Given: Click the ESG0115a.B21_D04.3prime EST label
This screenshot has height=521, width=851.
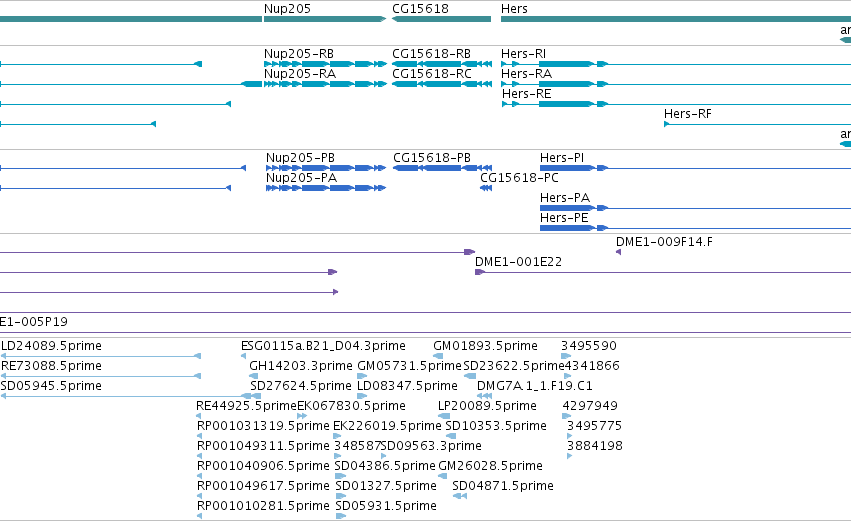Looking at the screenshot, I should 323,346.
